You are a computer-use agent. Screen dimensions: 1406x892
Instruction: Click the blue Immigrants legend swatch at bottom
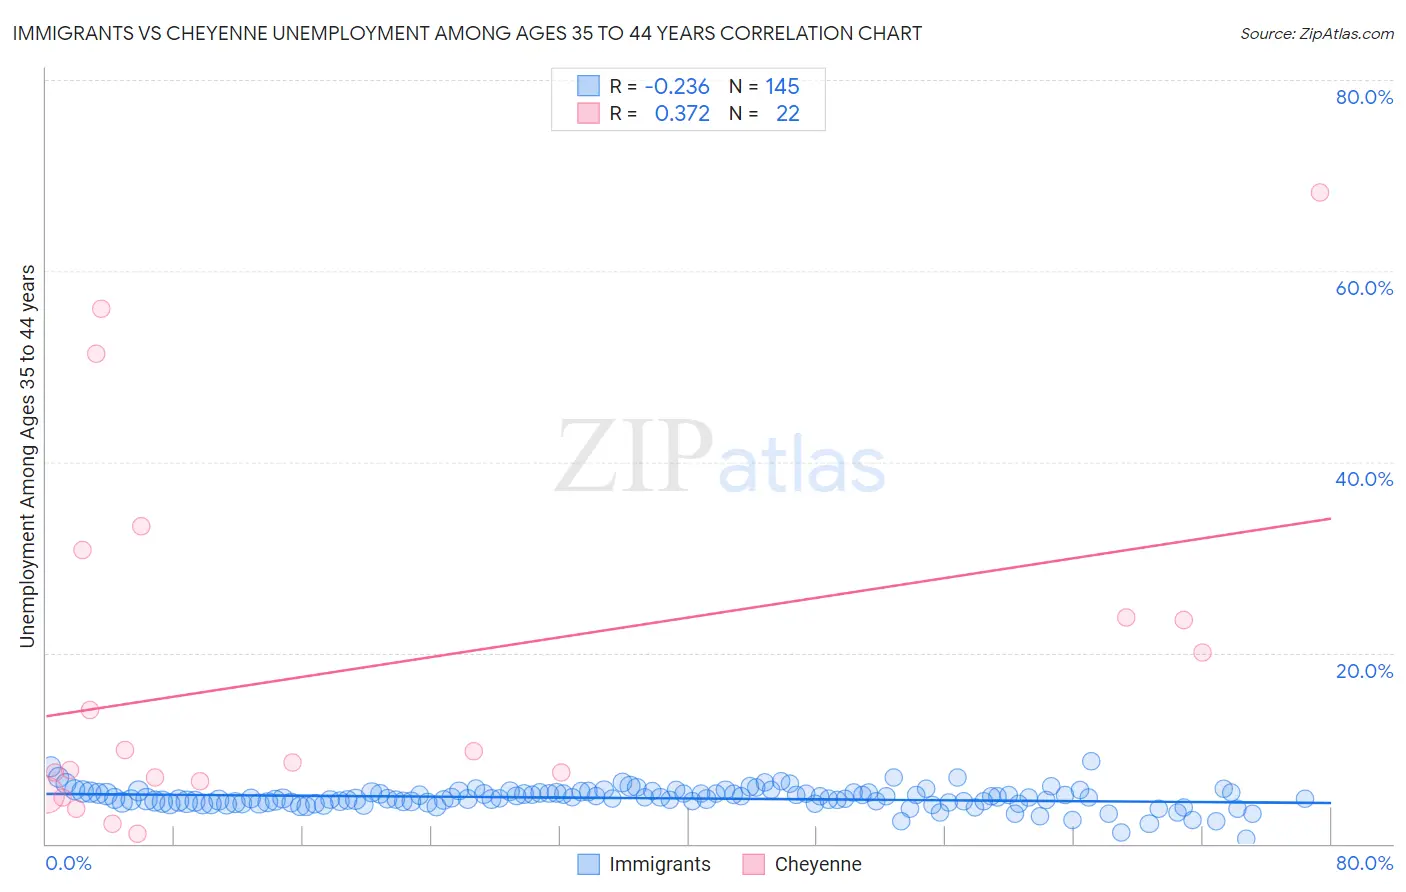click(588, 864)
